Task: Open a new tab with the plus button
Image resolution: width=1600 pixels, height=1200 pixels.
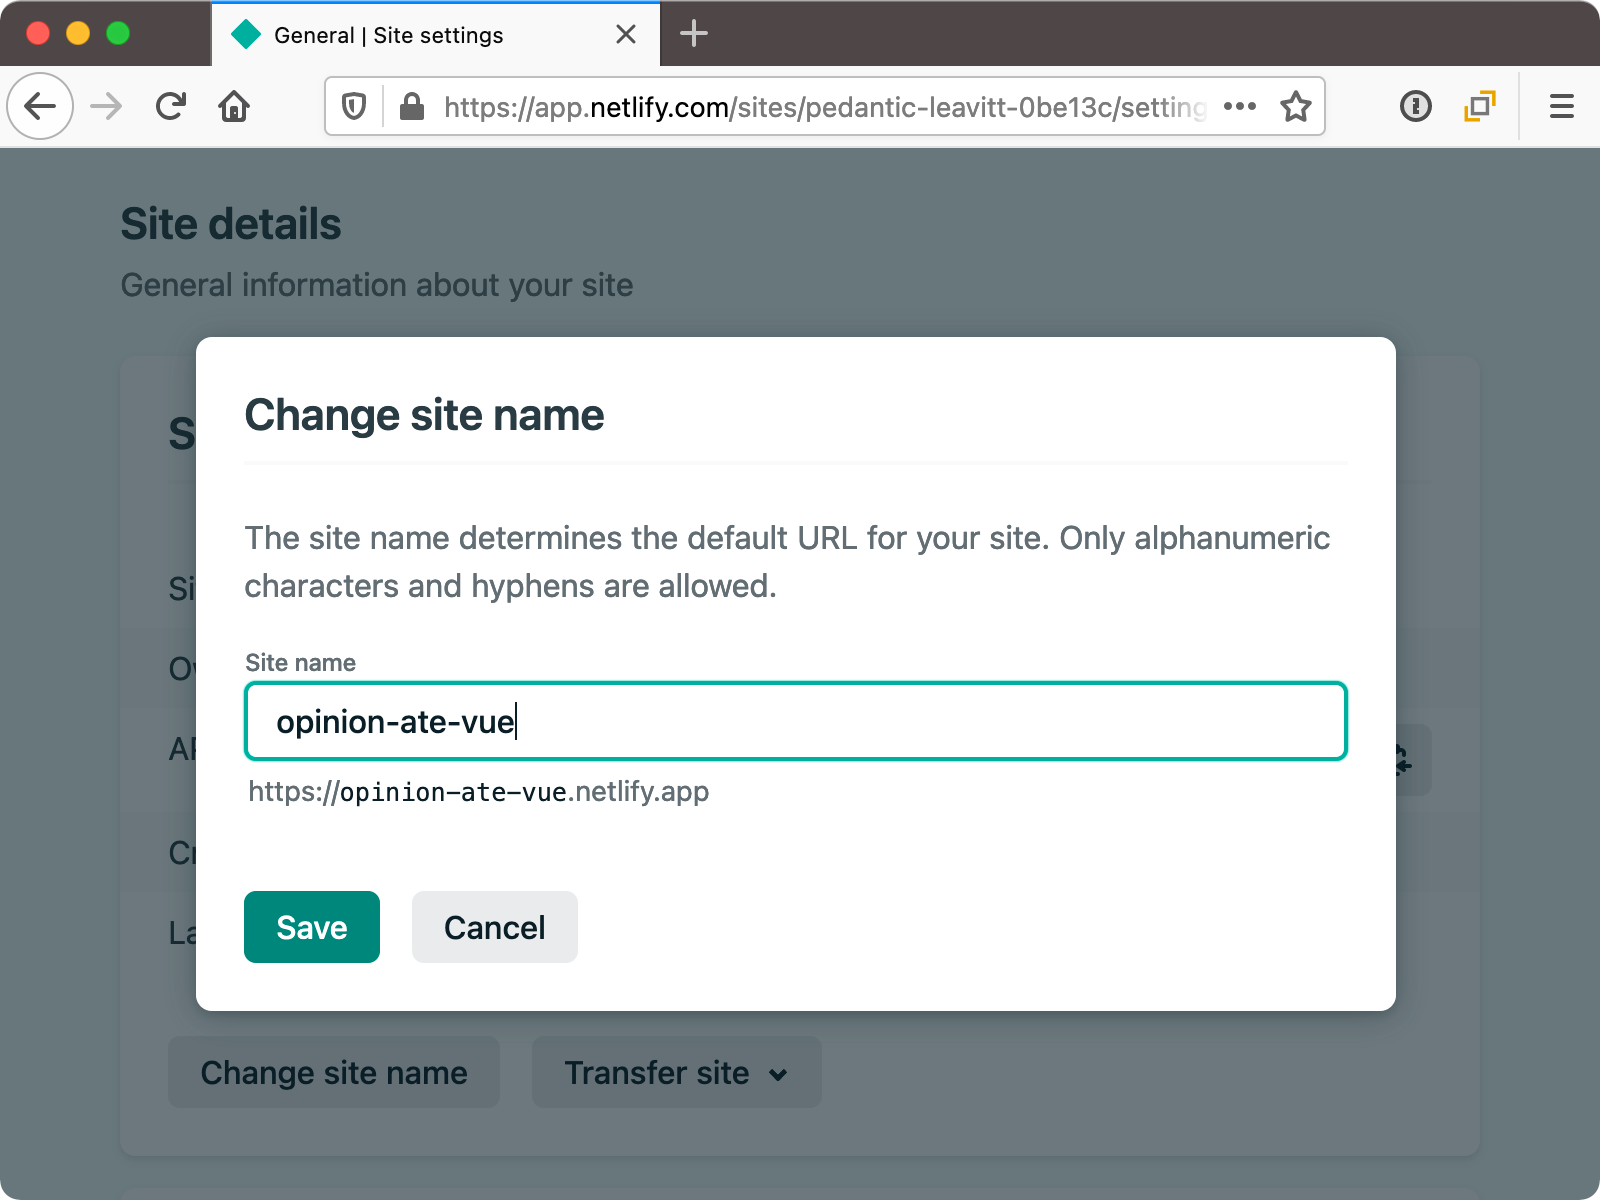Action: click(x=694, y=34)
